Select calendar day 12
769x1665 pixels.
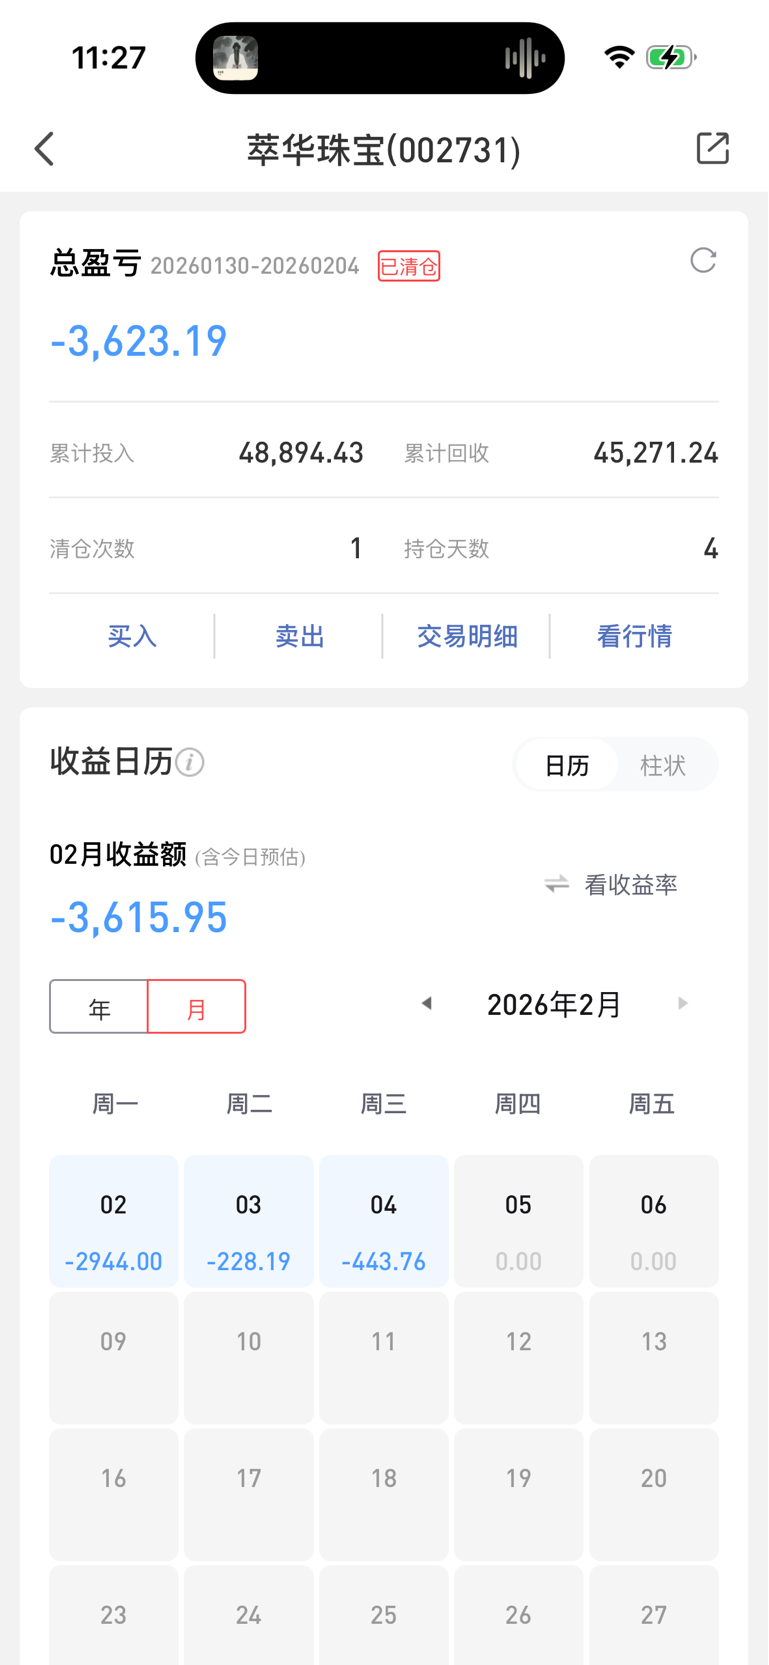pyautogui.click(x=519, y=1358)
